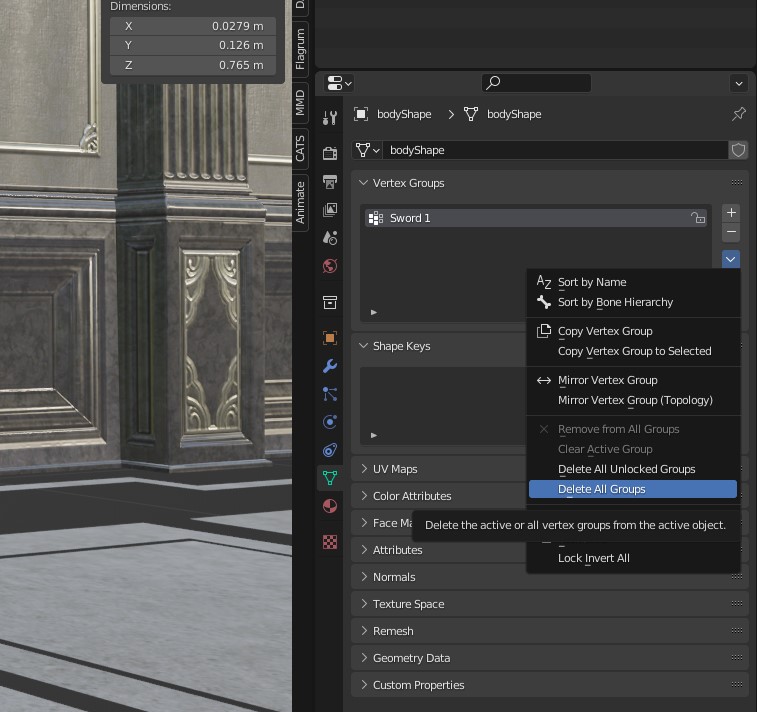Choose Delete All Unlocked Groups
This screenshot has height=712, width=757.
633,469
